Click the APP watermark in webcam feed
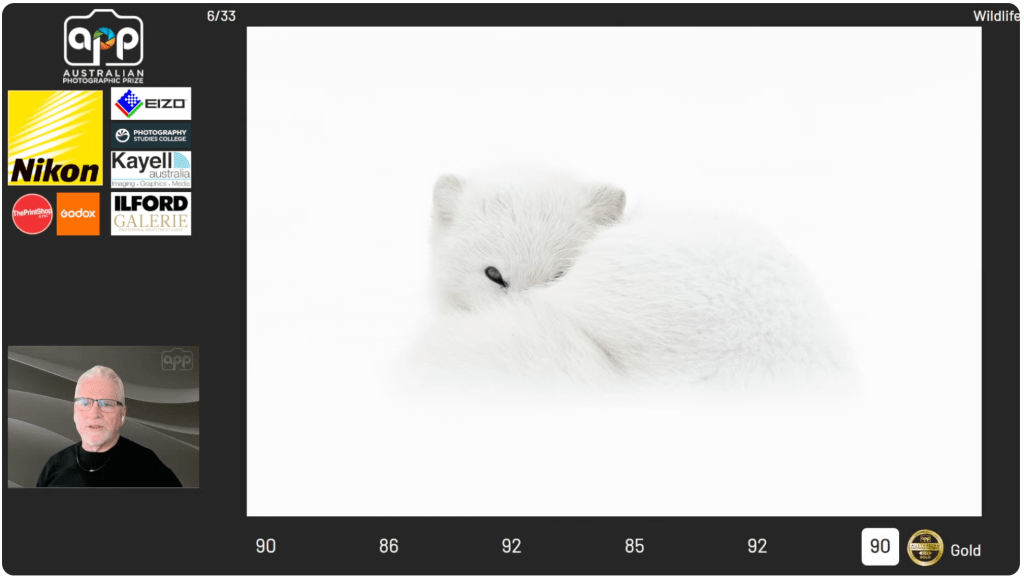 click(x=177, y=360)
